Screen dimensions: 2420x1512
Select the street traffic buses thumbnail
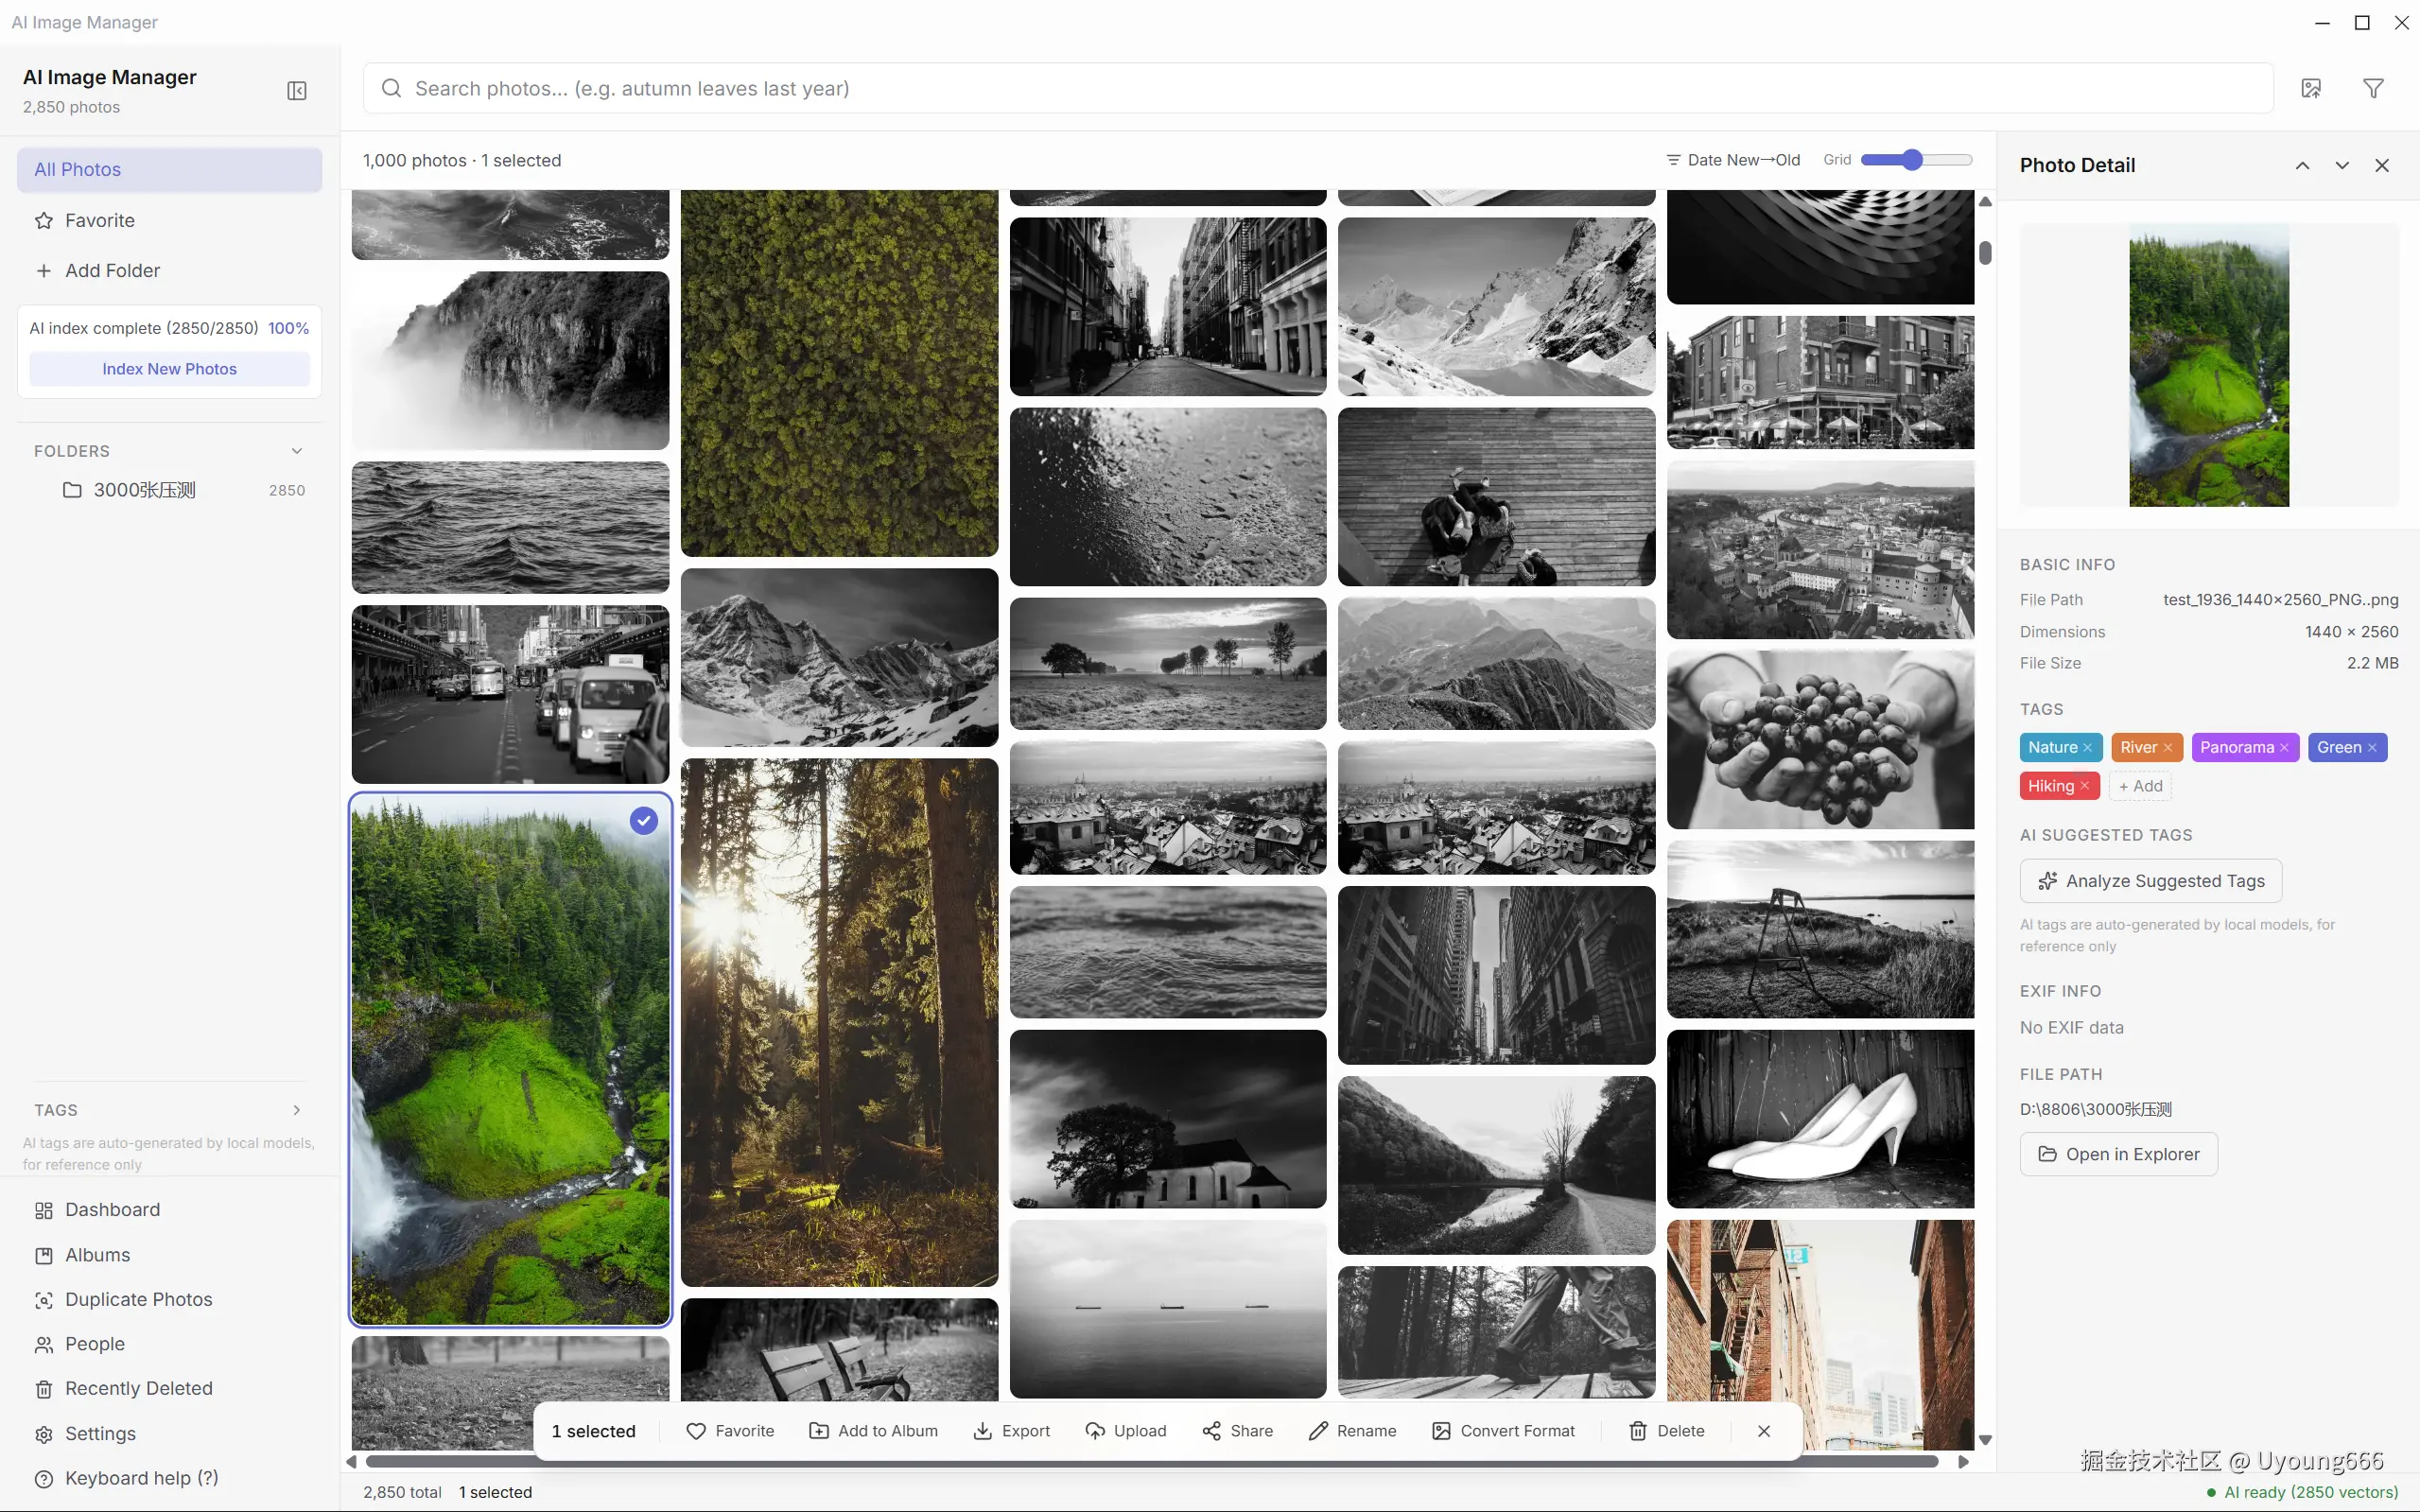pyautogui.click(x=510, y=694)
